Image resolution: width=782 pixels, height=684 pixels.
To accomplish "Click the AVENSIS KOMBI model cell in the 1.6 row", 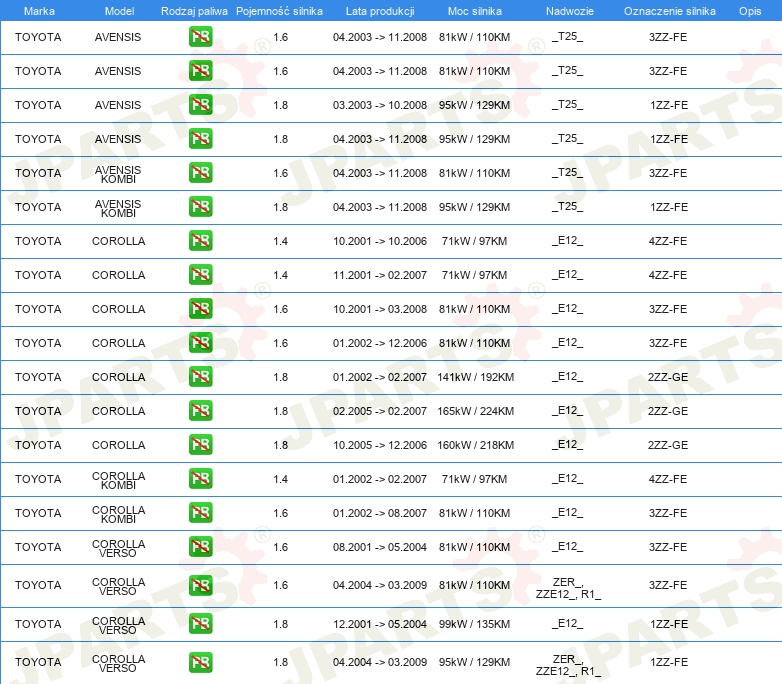I will [118, 174].
